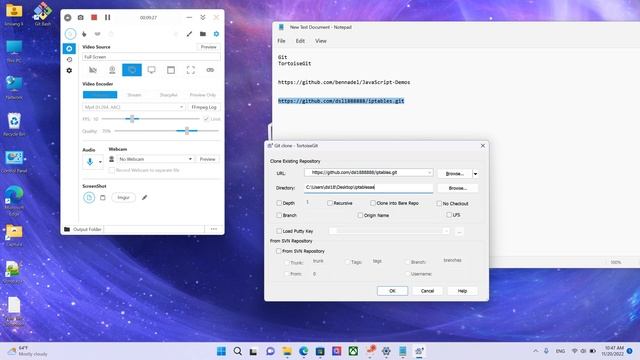The height and width of the screenshot is (360, 640).
Task: Open Notepad File menu
Action: pyautogui.click(x=282, y=41)
